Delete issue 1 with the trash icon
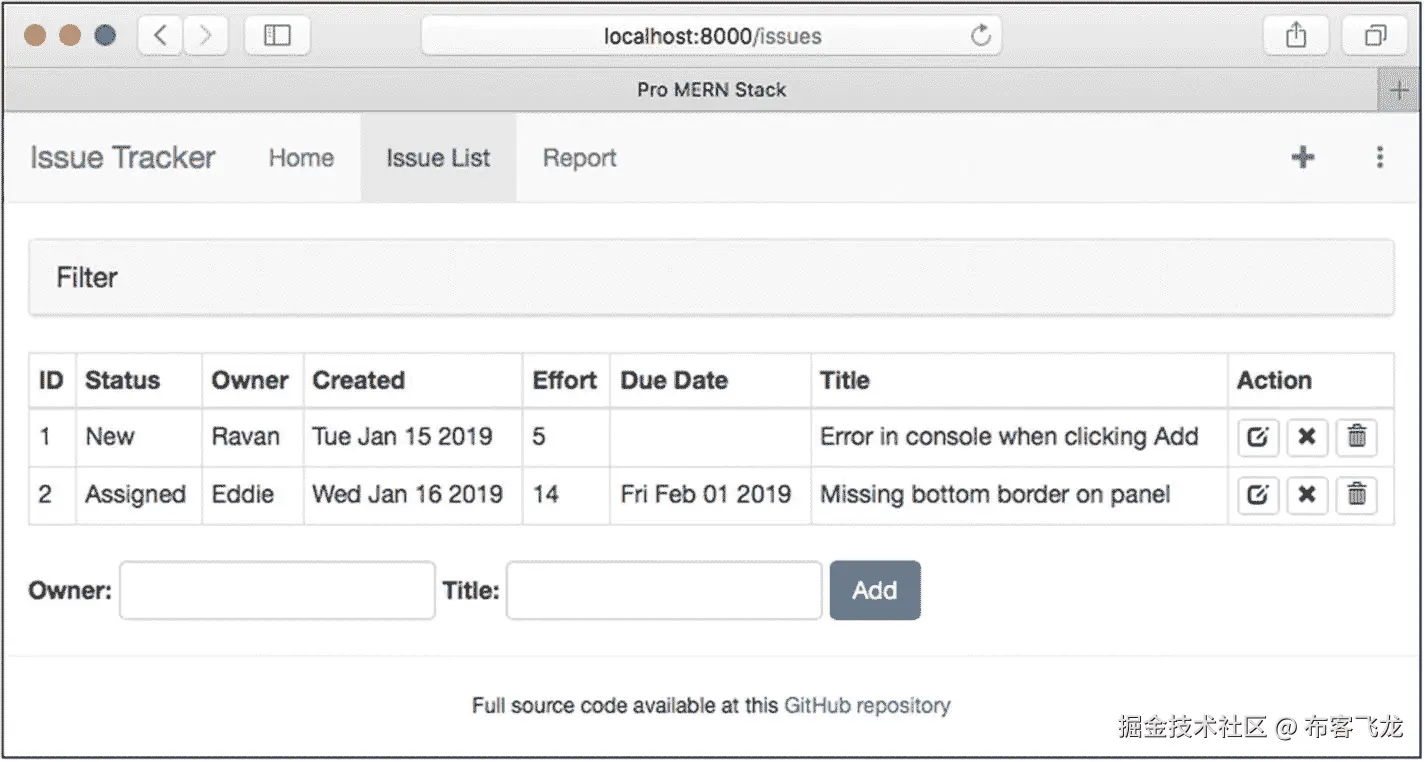The height and width of the screenshot is (762, 1425). [1356, 437]
